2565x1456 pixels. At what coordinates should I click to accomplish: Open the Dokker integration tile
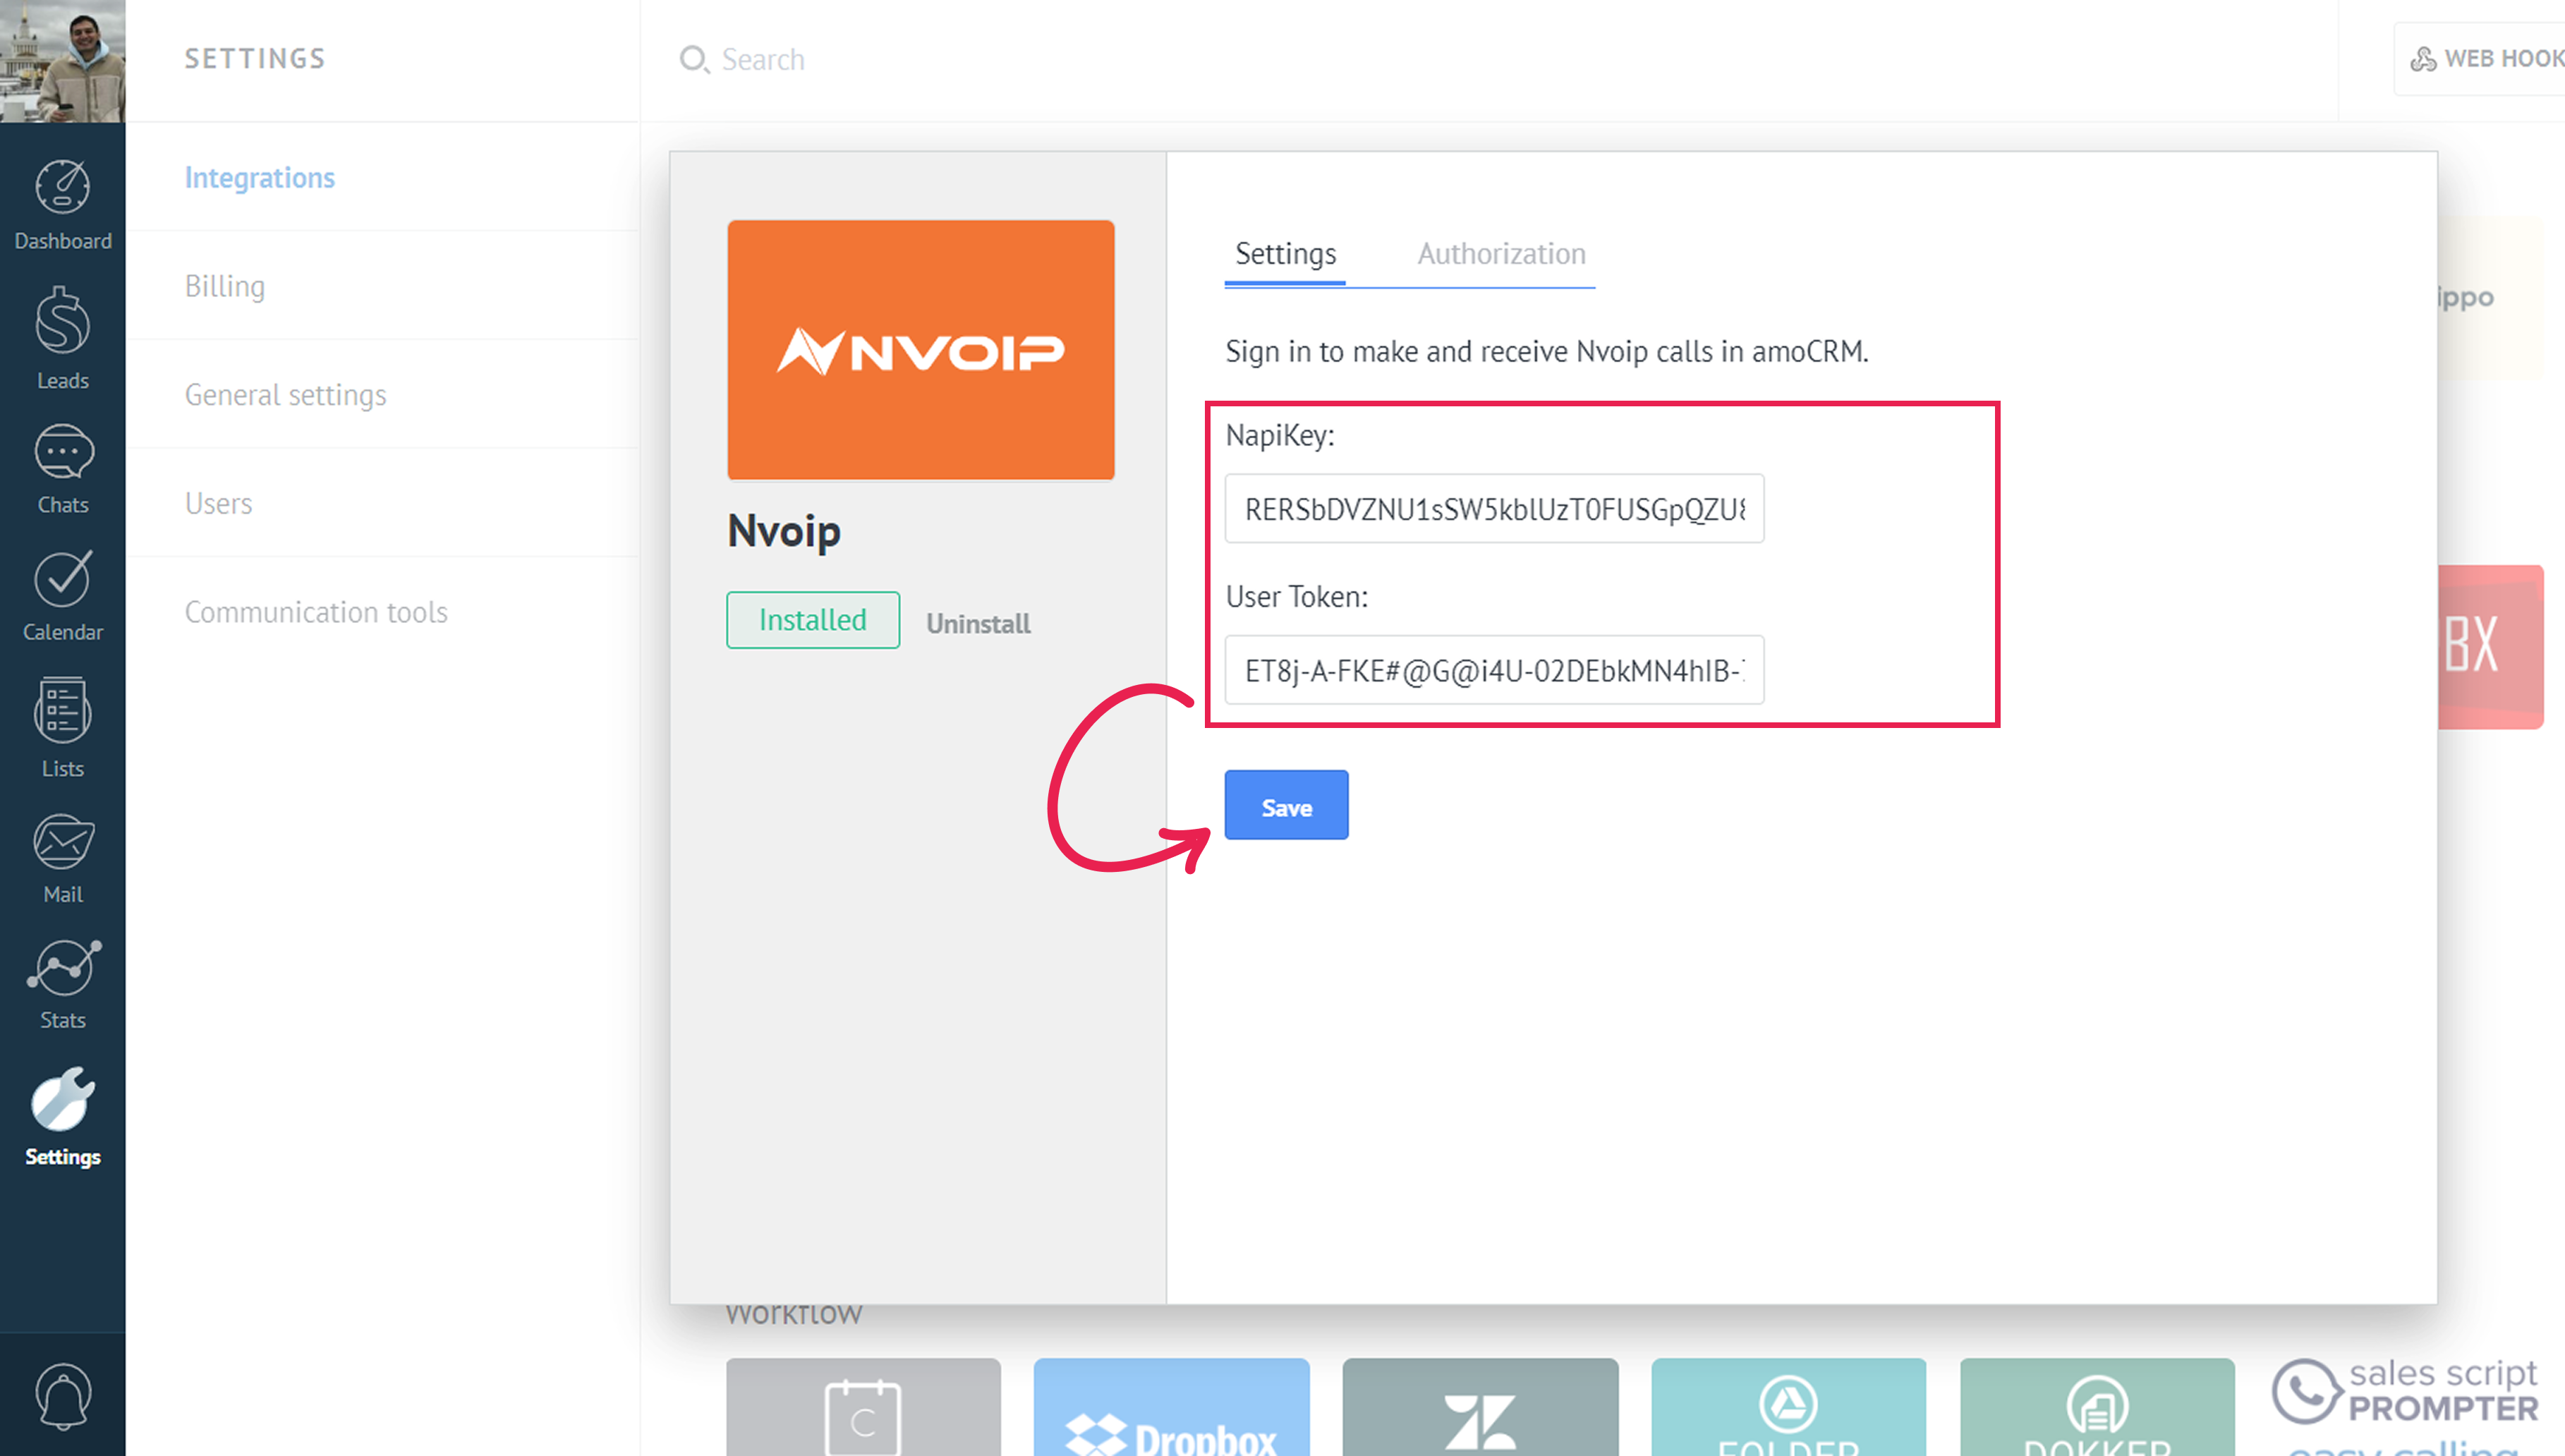coord(2097,1407)
